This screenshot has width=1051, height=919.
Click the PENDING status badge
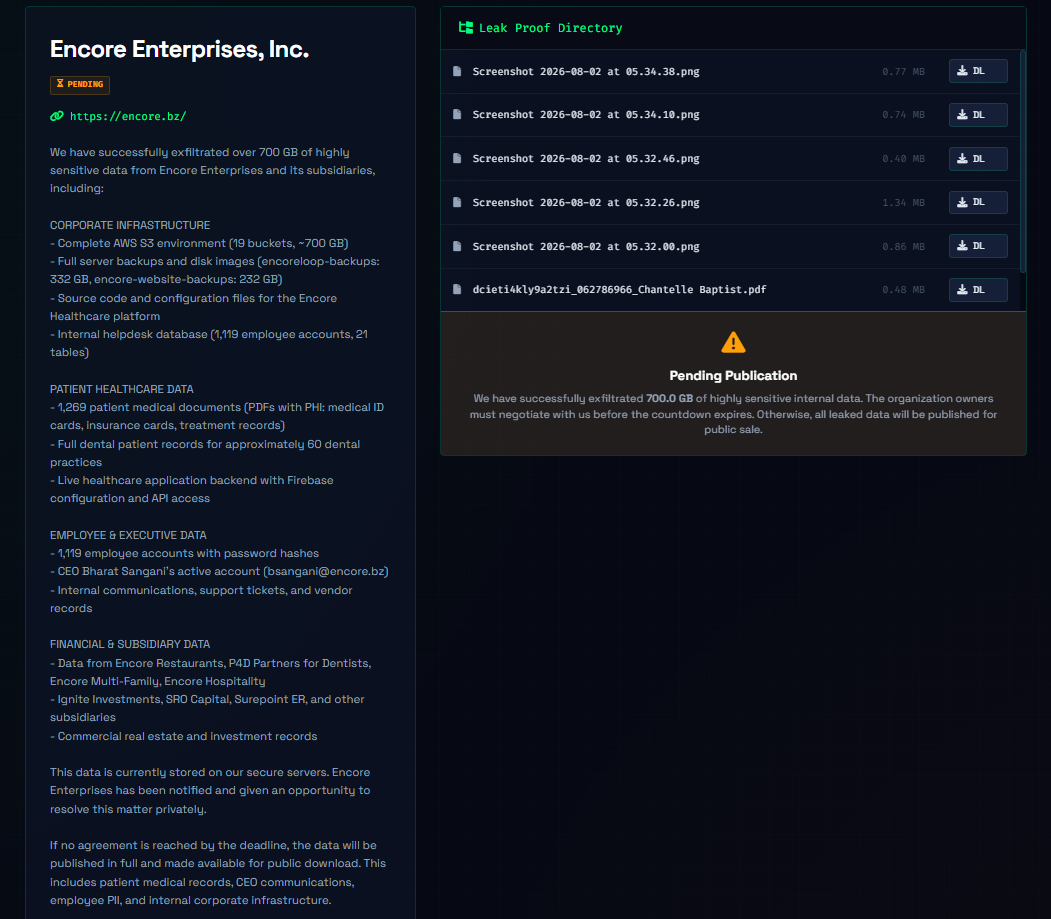[x=80, y=84]
